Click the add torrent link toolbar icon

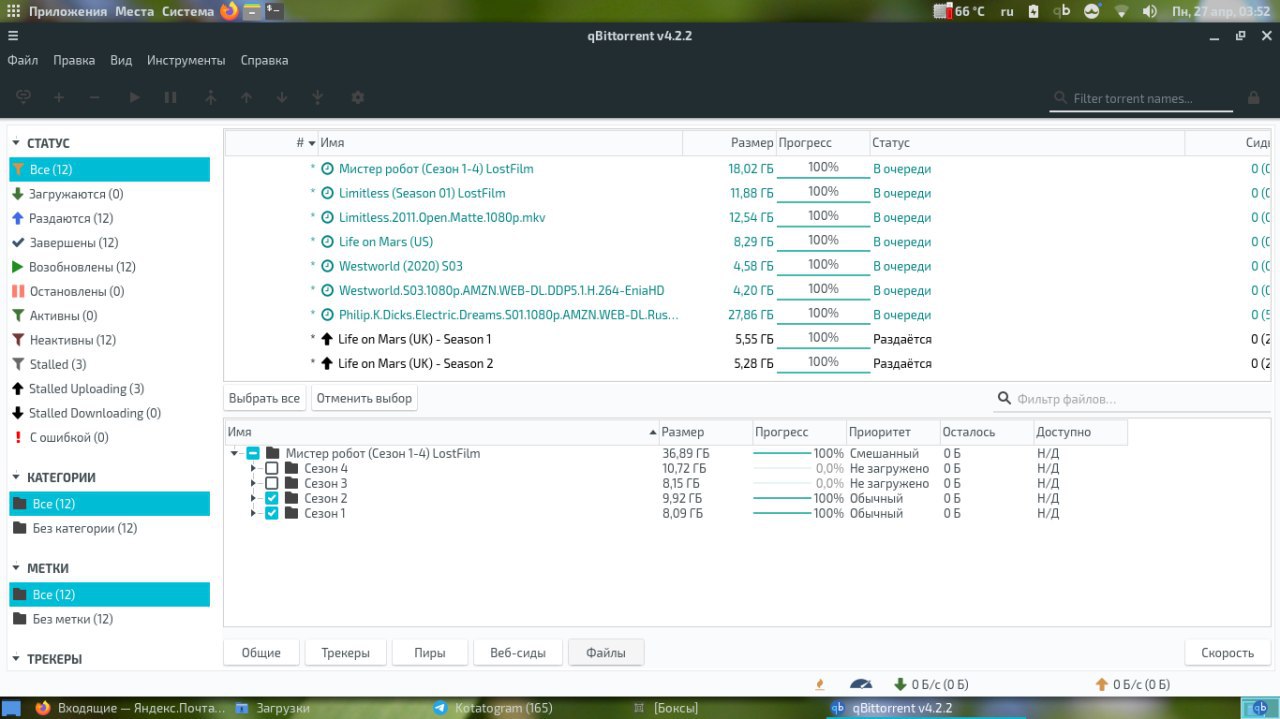[24, 98]
